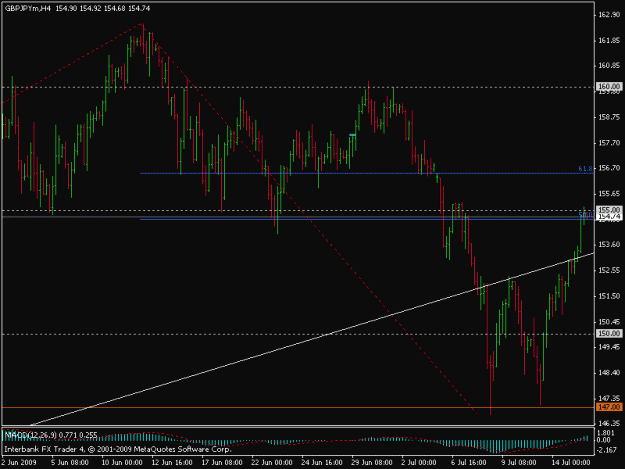Click the 160.85 price scale value
This screenshot has height=469, width=625.
(x=609, y=66)
